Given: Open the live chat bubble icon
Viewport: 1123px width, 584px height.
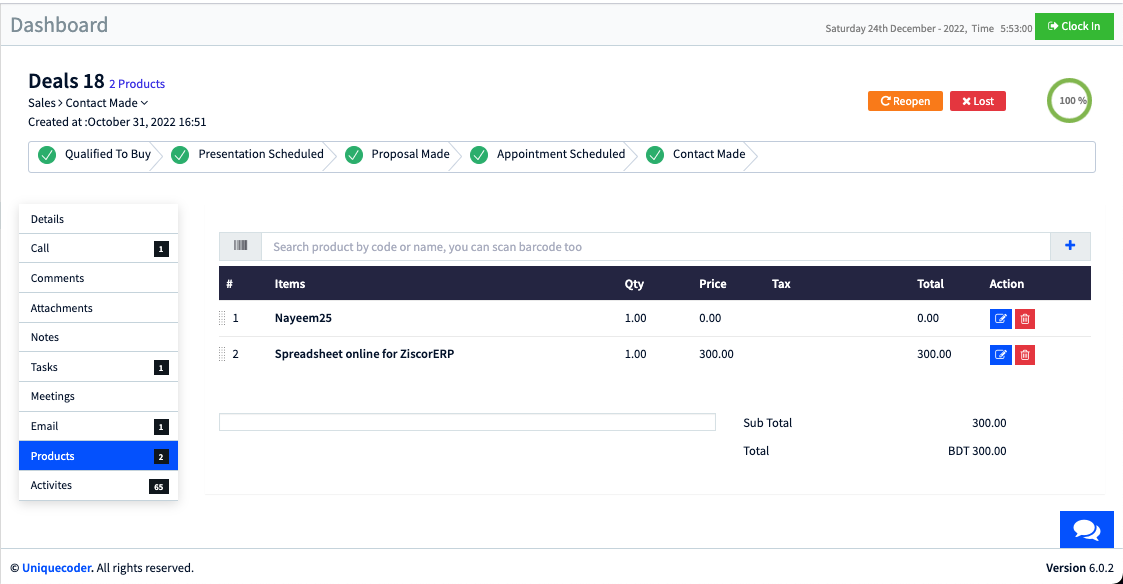Looking at the screenshot, I should 1086,530.
